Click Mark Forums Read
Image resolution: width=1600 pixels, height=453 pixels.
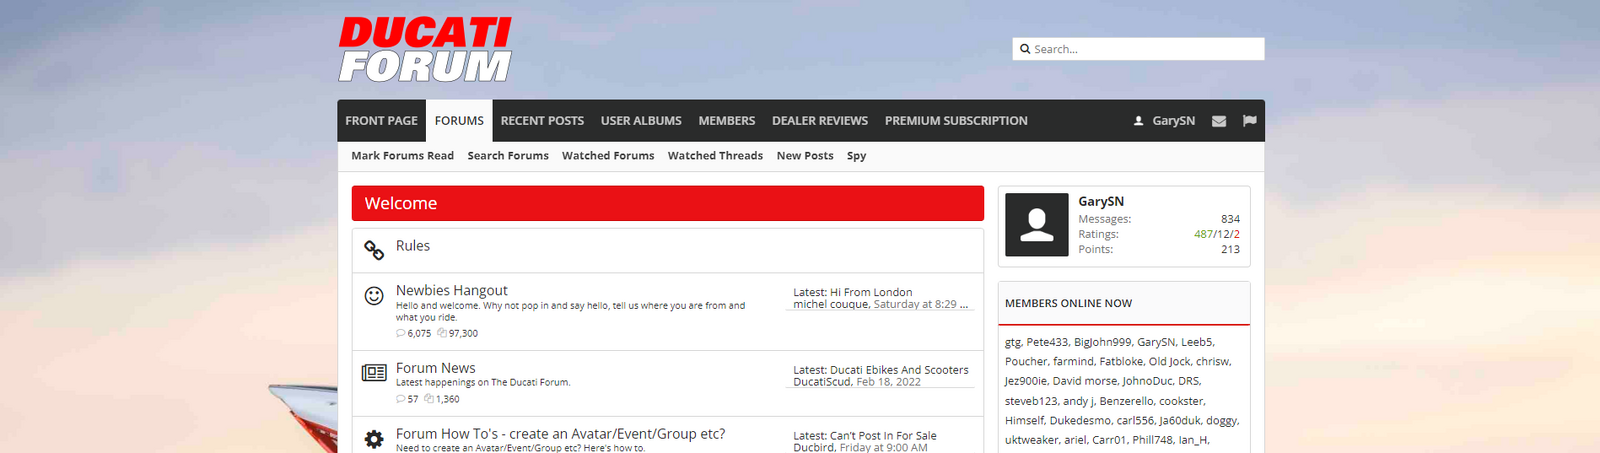coord(402,156)
